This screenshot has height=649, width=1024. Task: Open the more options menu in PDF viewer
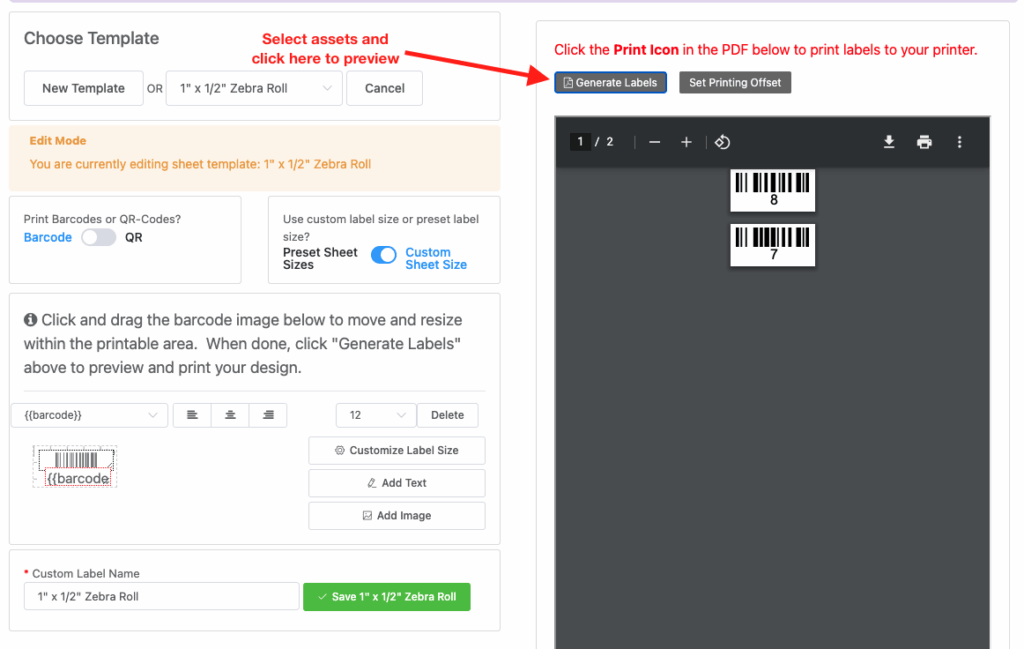point(959,142)
